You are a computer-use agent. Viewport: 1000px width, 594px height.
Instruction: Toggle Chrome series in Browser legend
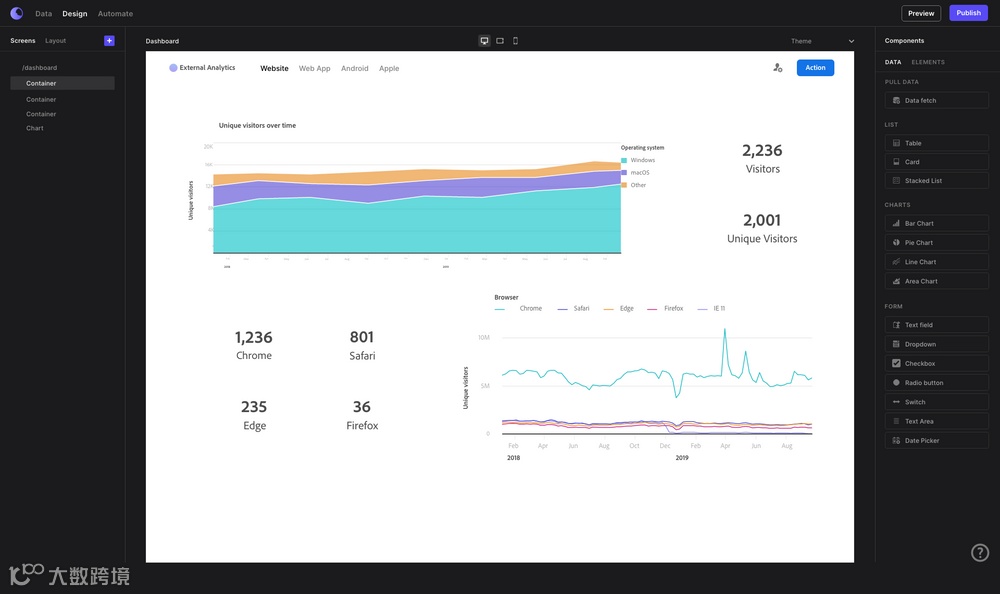(x=518, y=309)
